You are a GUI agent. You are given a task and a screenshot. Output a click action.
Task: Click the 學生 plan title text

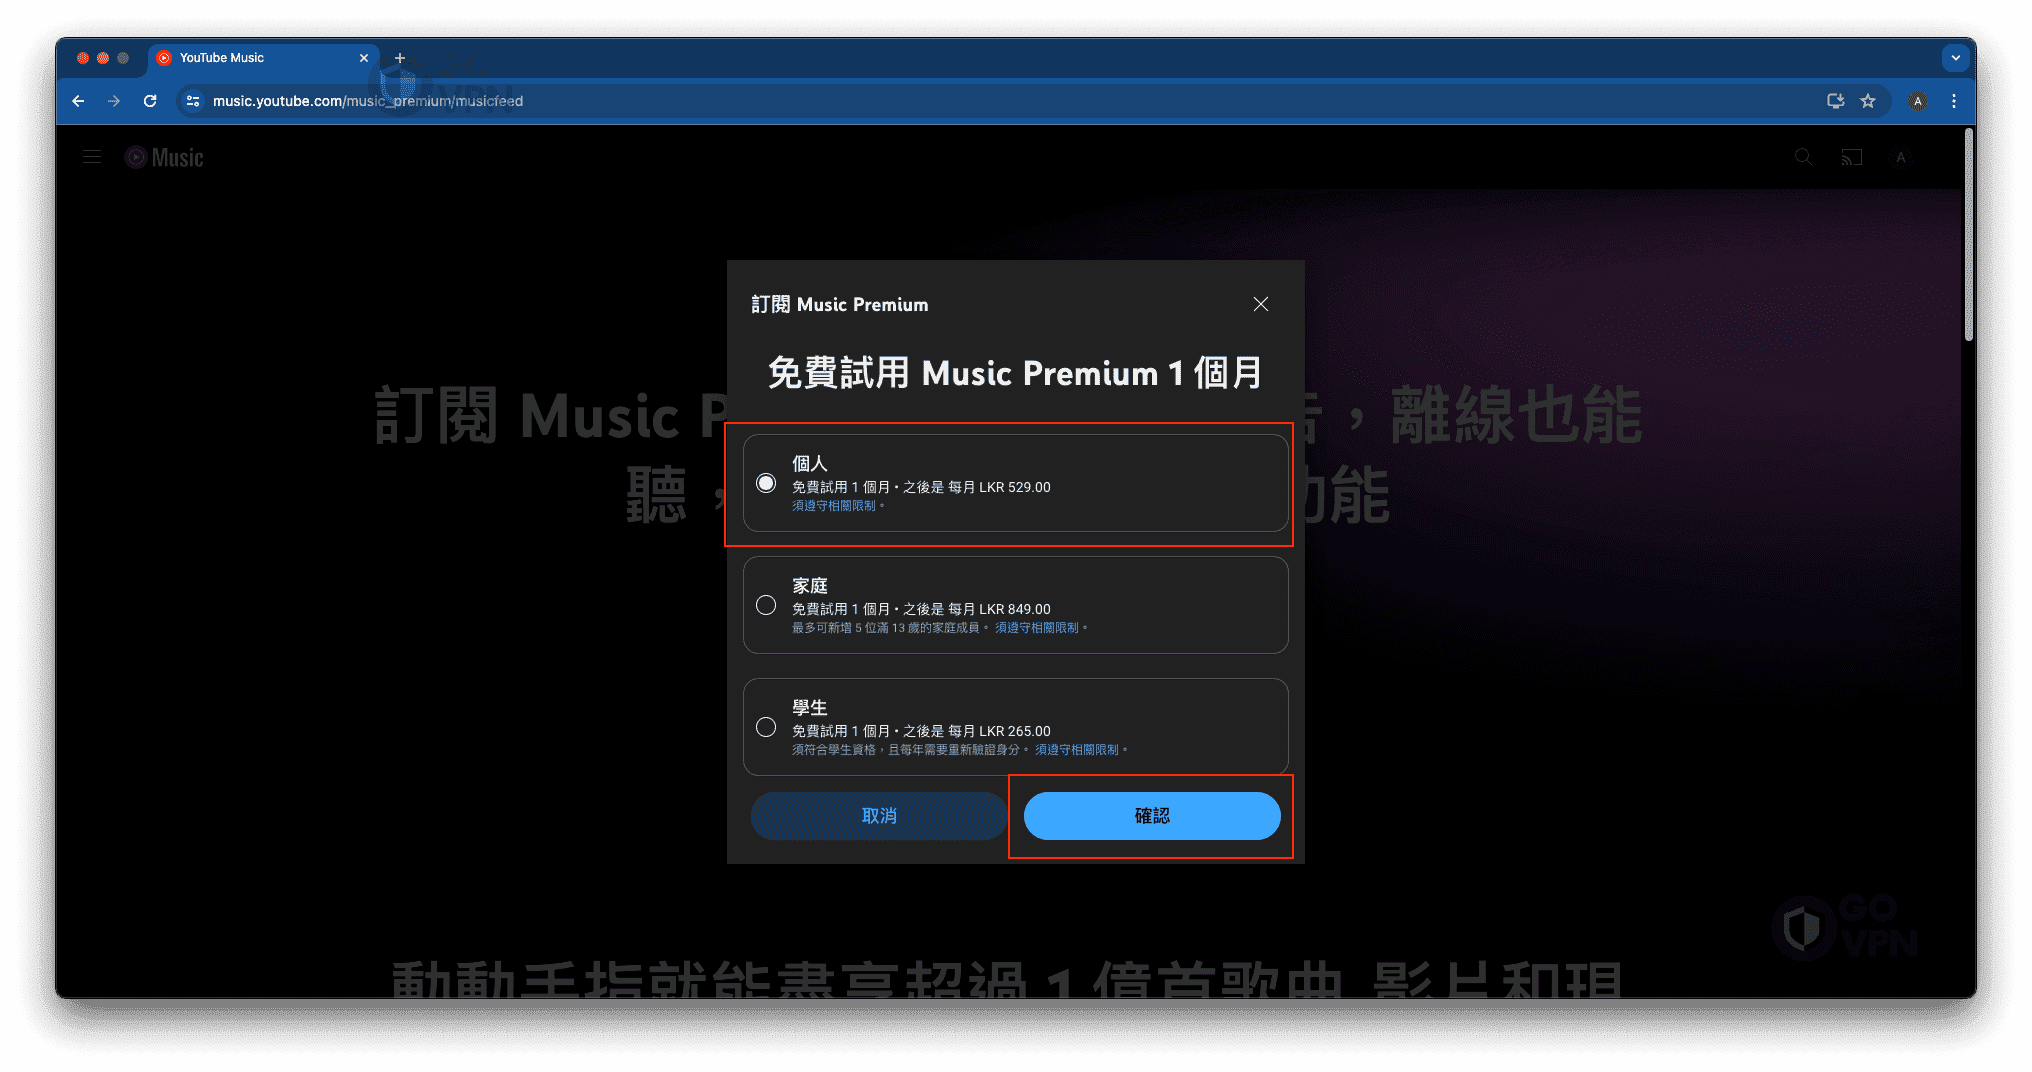point(810,707)
